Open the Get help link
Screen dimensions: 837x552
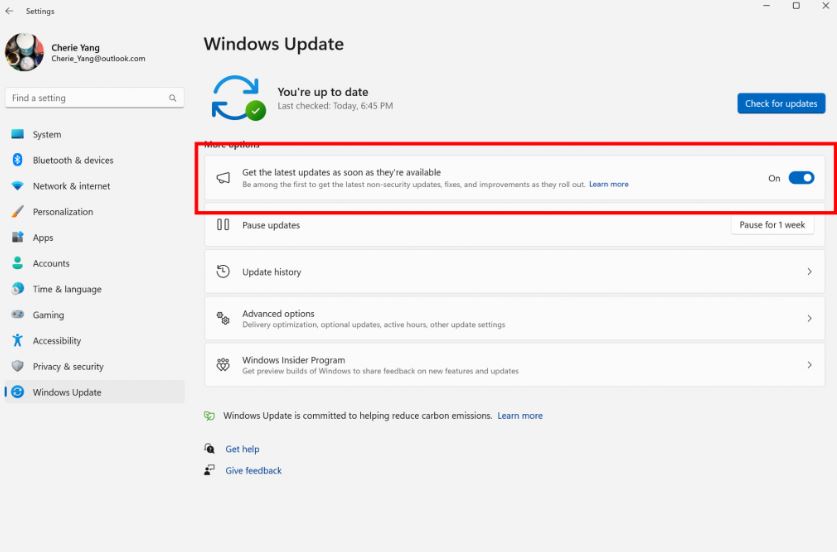(x=242, y=450)
